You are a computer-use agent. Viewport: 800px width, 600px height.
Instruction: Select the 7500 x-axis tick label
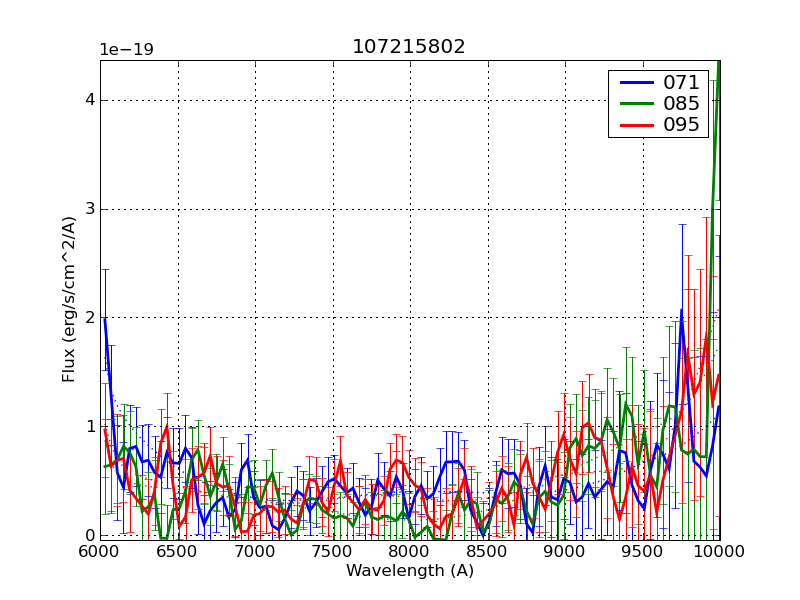point(332,552)
